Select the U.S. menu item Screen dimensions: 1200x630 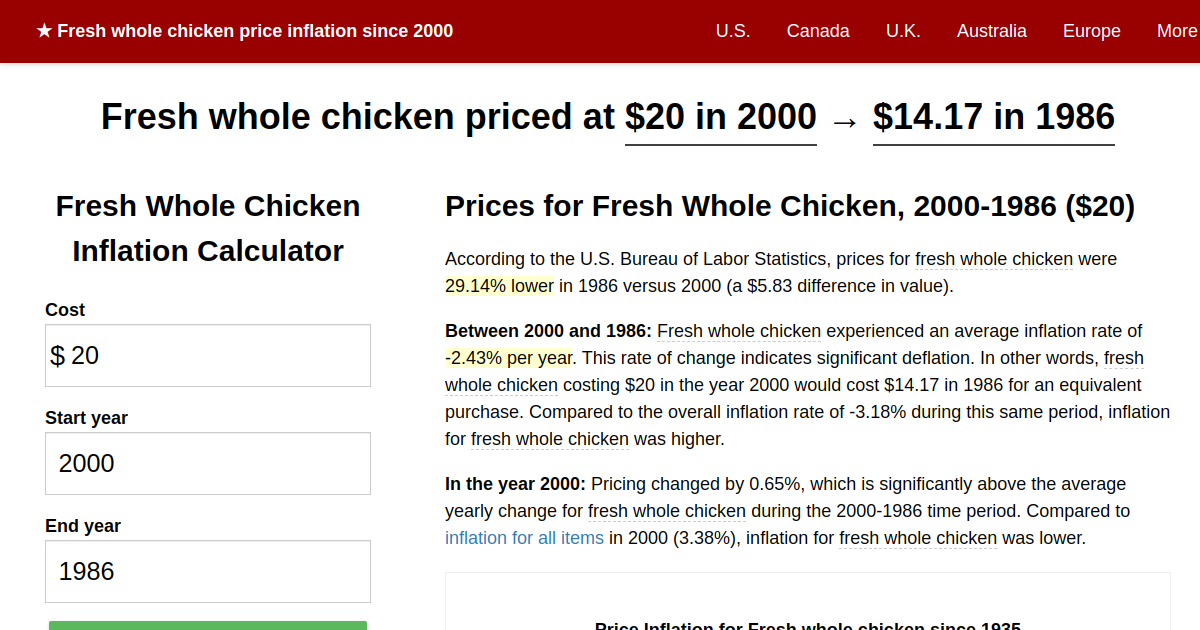pyautogui.click(x=733, y=31)
